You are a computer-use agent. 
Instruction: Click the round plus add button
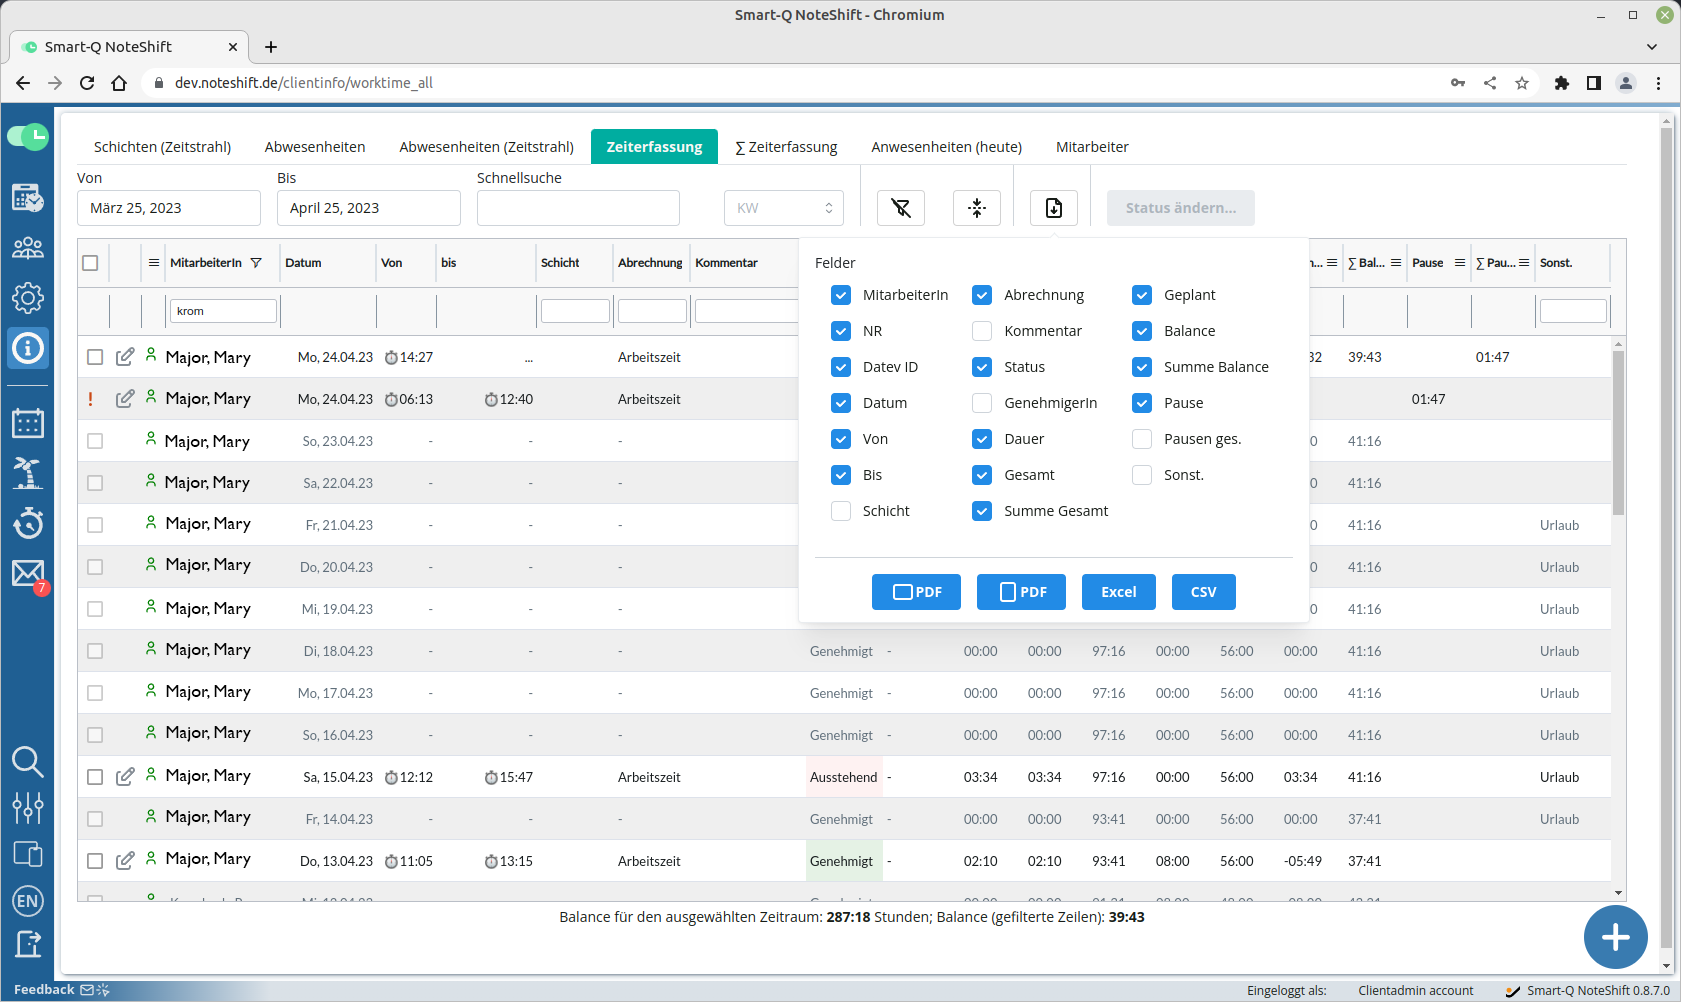tap(1615, 937)
